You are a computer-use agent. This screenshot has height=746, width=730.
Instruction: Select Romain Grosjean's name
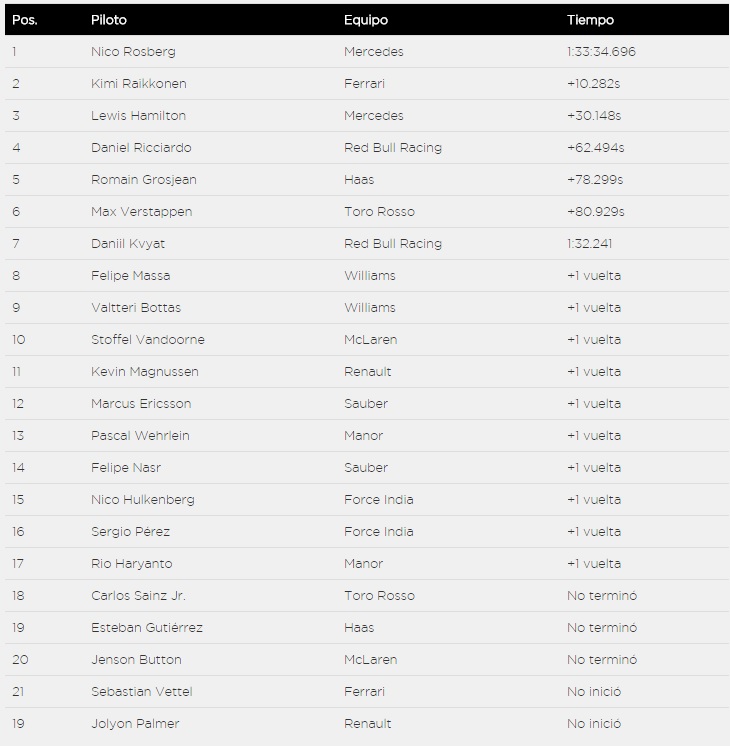point(143,180)
